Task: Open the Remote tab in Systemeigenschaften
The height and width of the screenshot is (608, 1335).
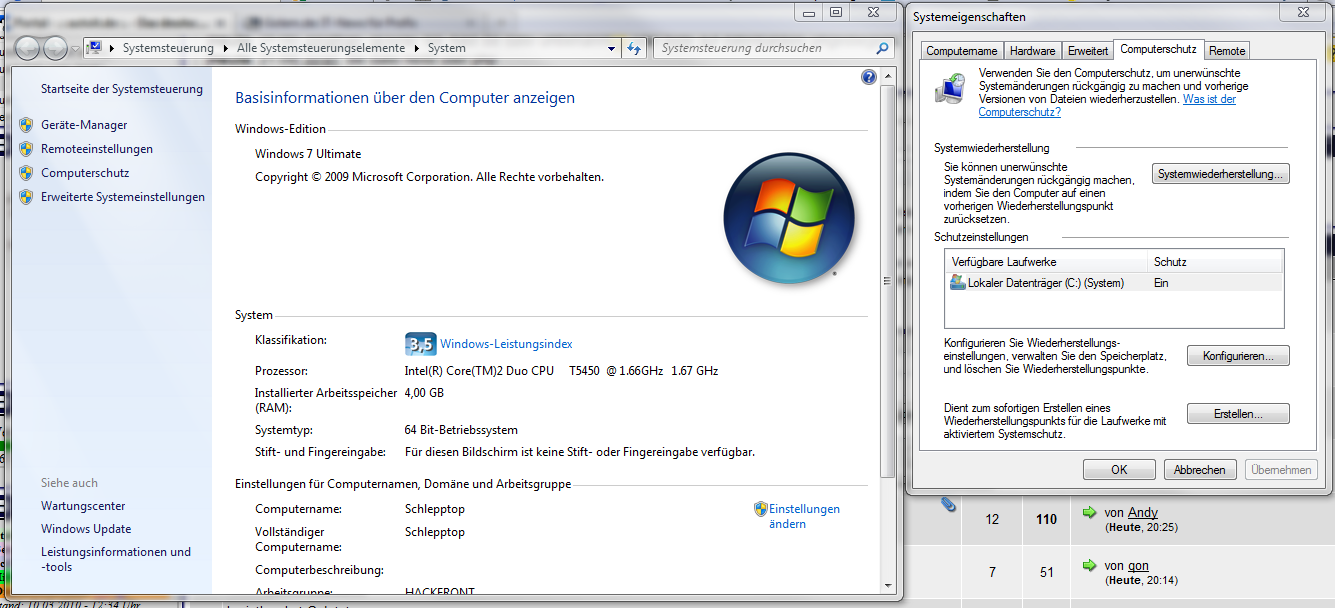Action: pyautogui.click(x=1226, y=51)
